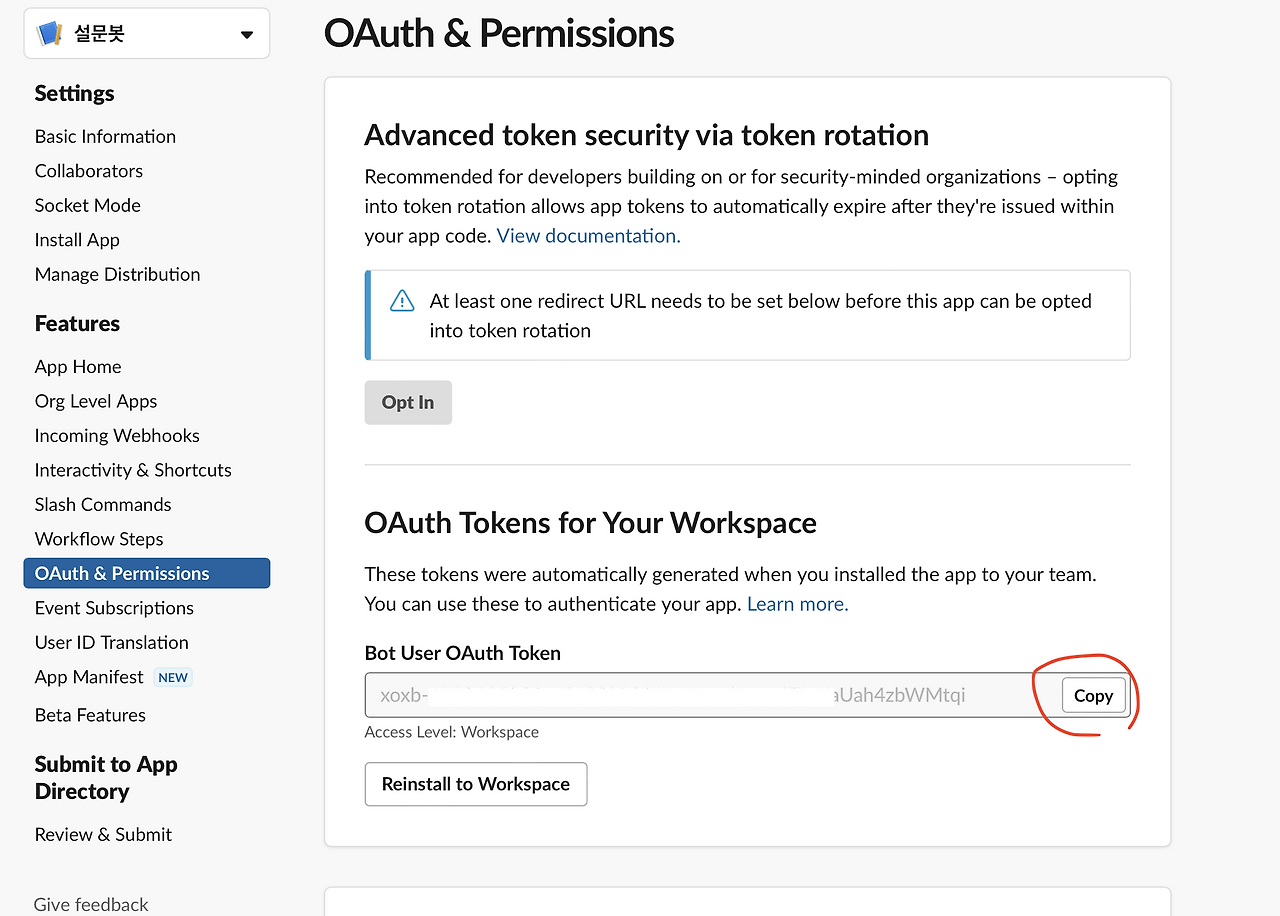Click the Opt In button
This screenshot has width=1280, height=916.
click(x=408, y=402)
